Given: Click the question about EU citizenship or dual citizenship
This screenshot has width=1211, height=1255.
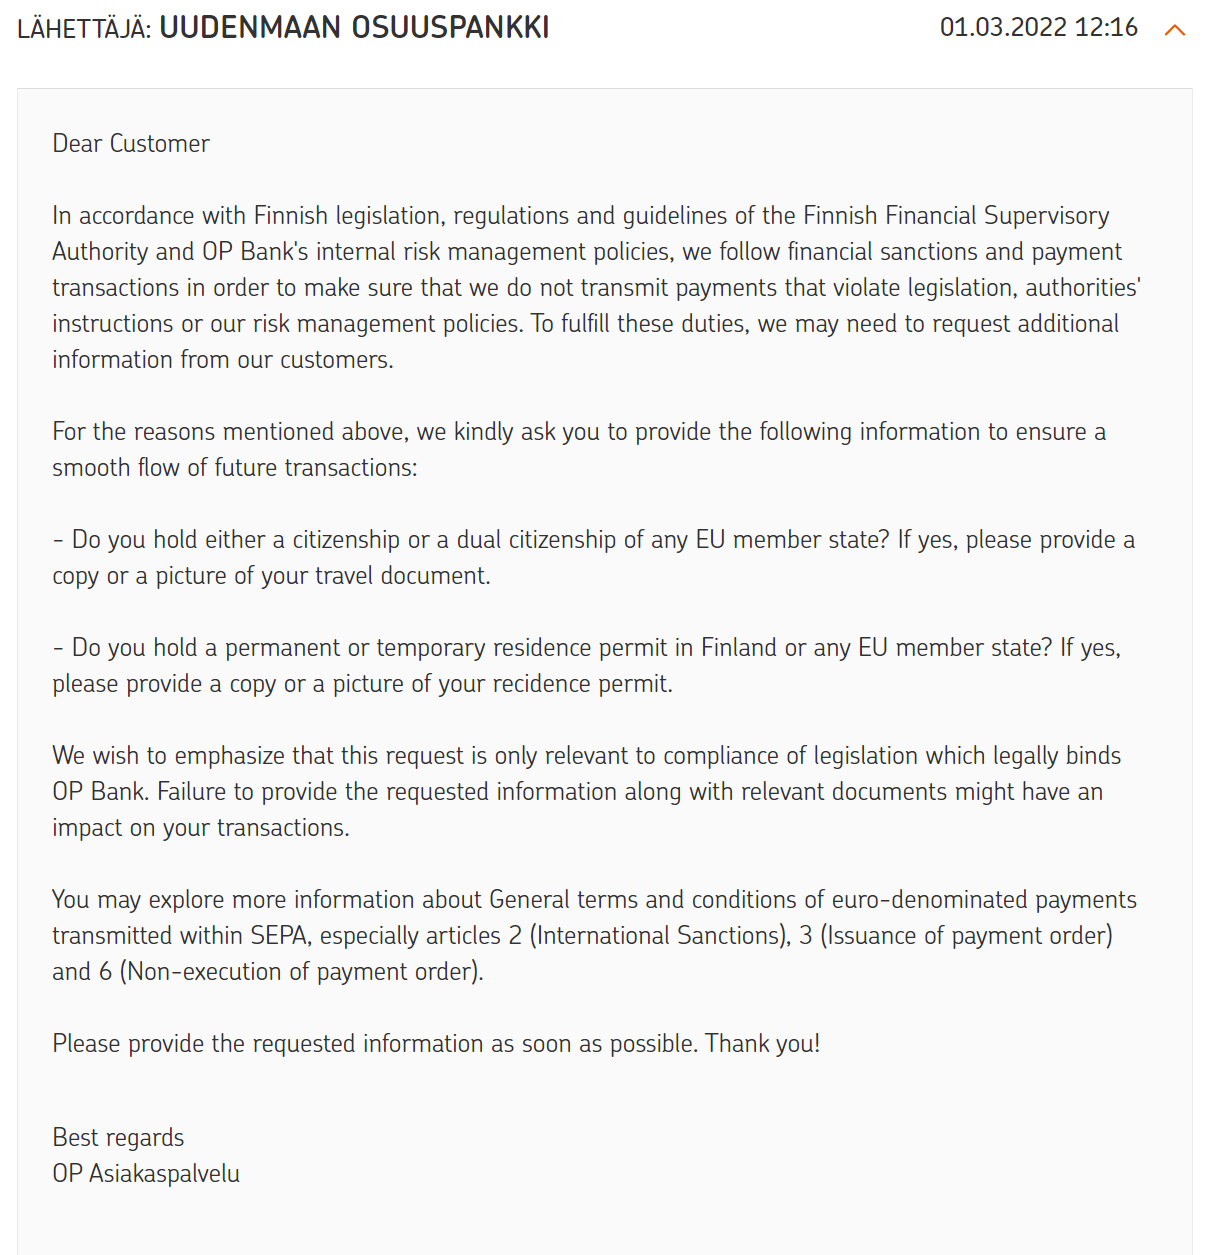Looking at the screenshot, I should (x=594, y=558).
